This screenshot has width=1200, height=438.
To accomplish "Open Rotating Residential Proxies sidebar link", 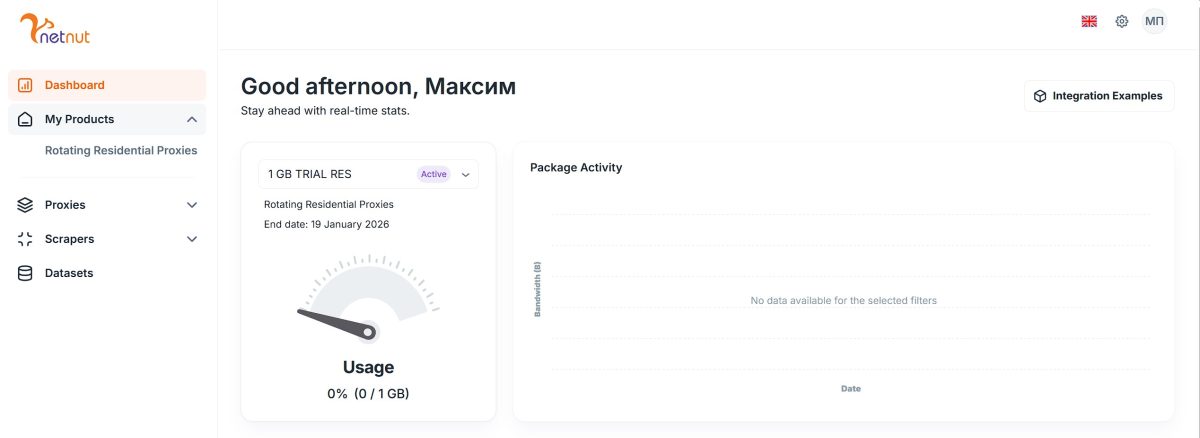I will (x=121, y=150).
